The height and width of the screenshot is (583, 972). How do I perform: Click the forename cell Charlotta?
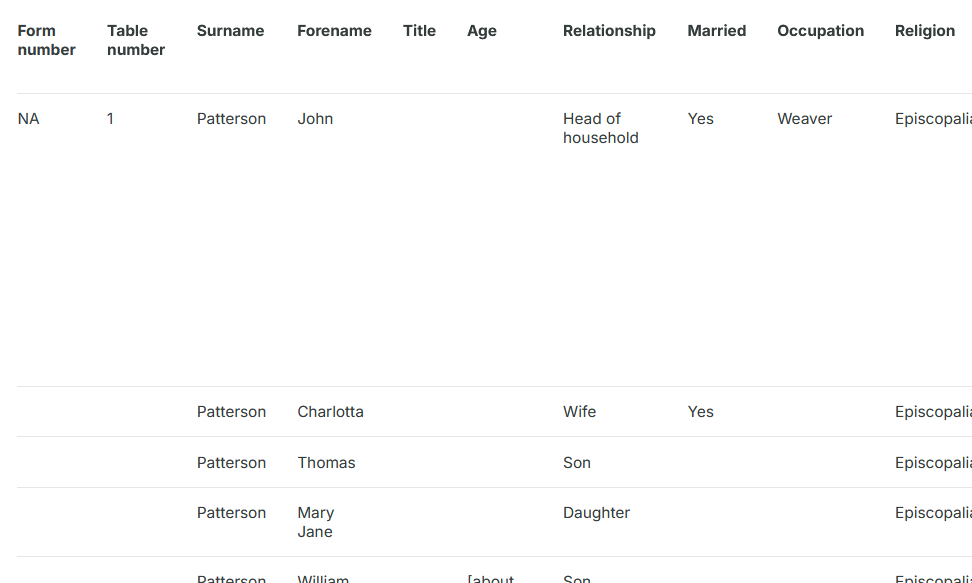point(330,412)
